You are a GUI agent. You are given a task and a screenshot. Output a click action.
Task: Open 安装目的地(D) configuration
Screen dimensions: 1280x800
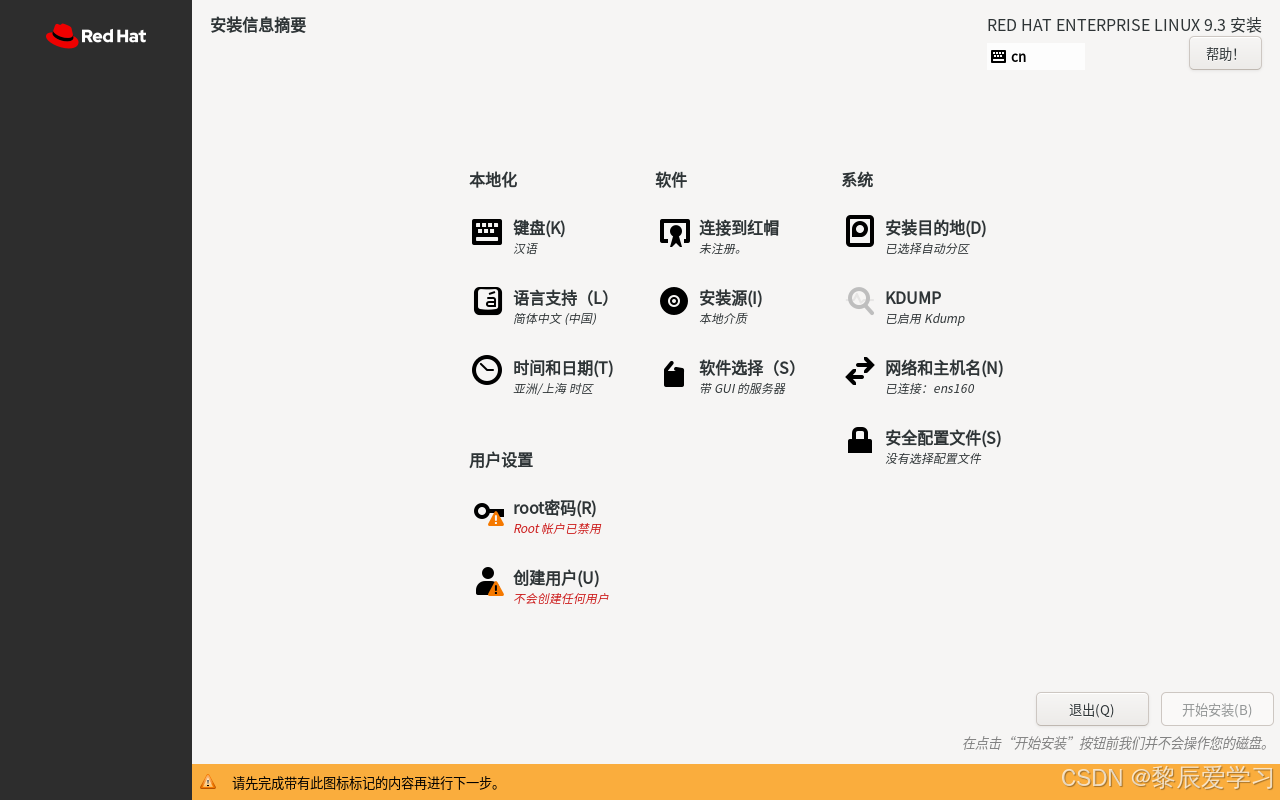click(x=936, y=228)
